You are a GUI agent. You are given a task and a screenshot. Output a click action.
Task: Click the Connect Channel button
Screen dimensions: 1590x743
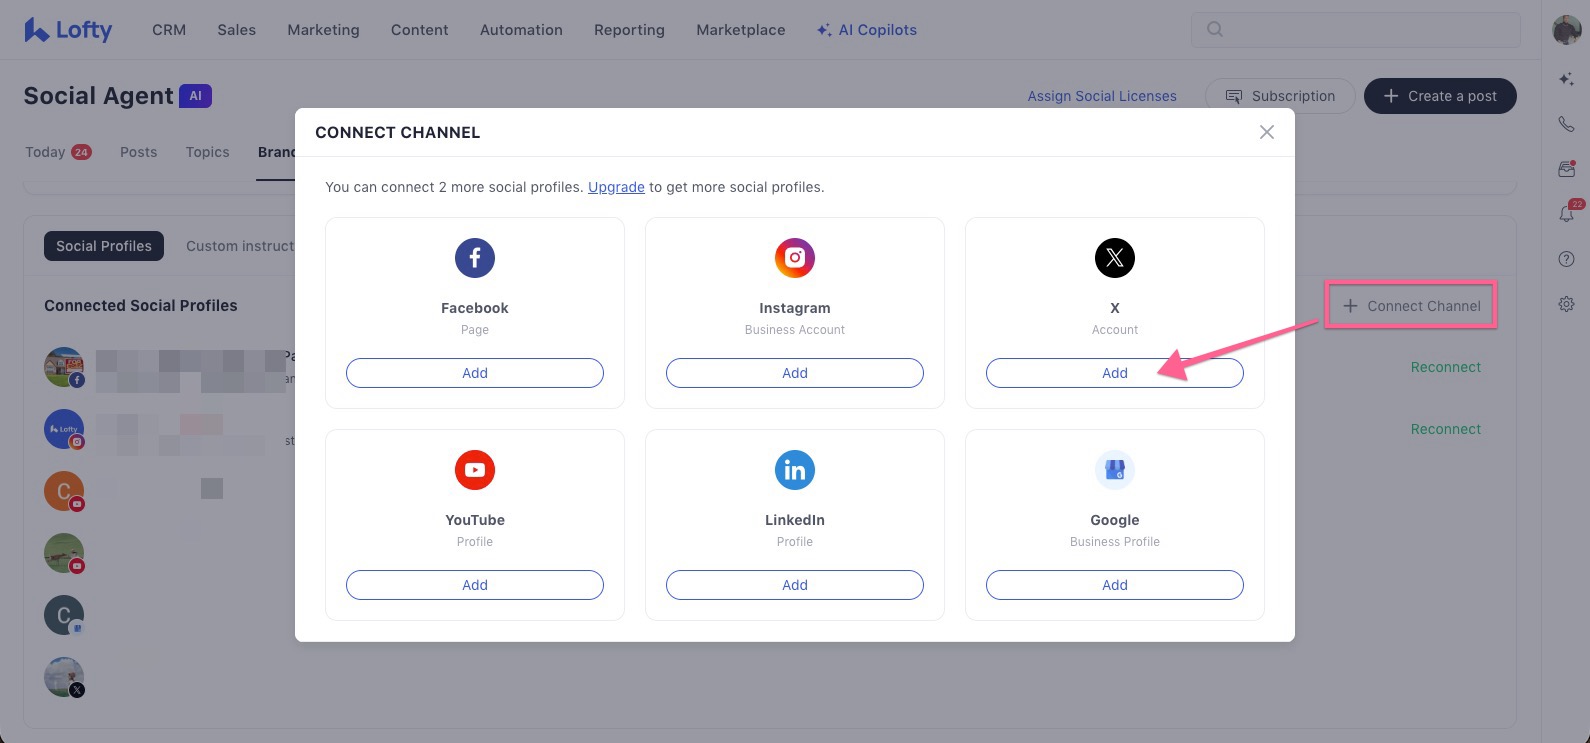click(x=1411, y=306)
